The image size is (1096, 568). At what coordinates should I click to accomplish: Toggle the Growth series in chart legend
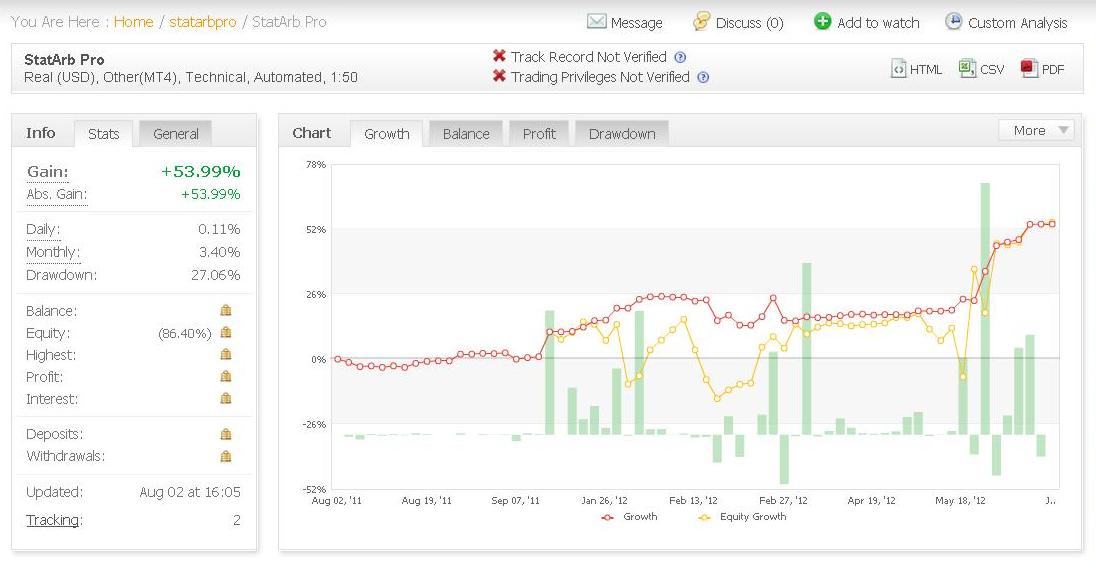tap(629, 517)
